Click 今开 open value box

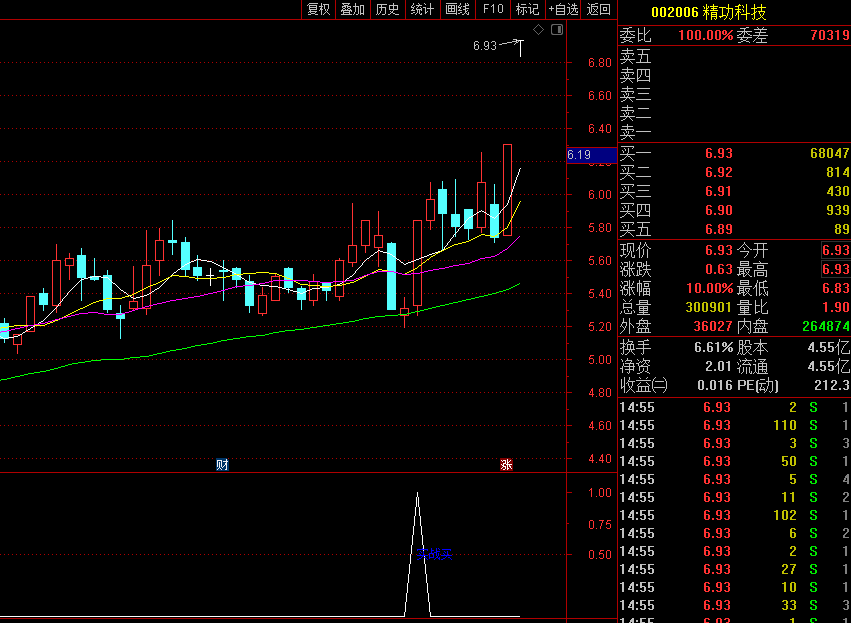point(836,250)
